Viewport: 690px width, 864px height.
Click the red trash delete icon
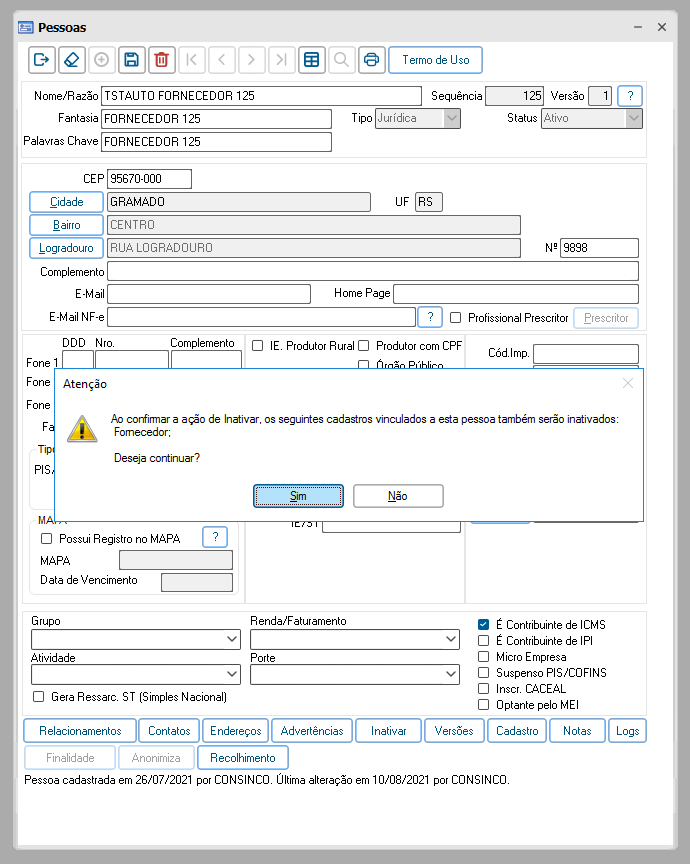[161, 60]
